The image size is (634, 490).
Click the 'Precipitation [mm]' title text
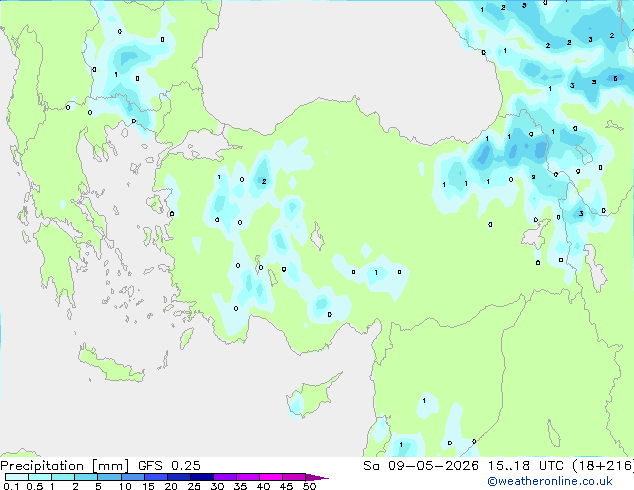click(x=64, y=466)
